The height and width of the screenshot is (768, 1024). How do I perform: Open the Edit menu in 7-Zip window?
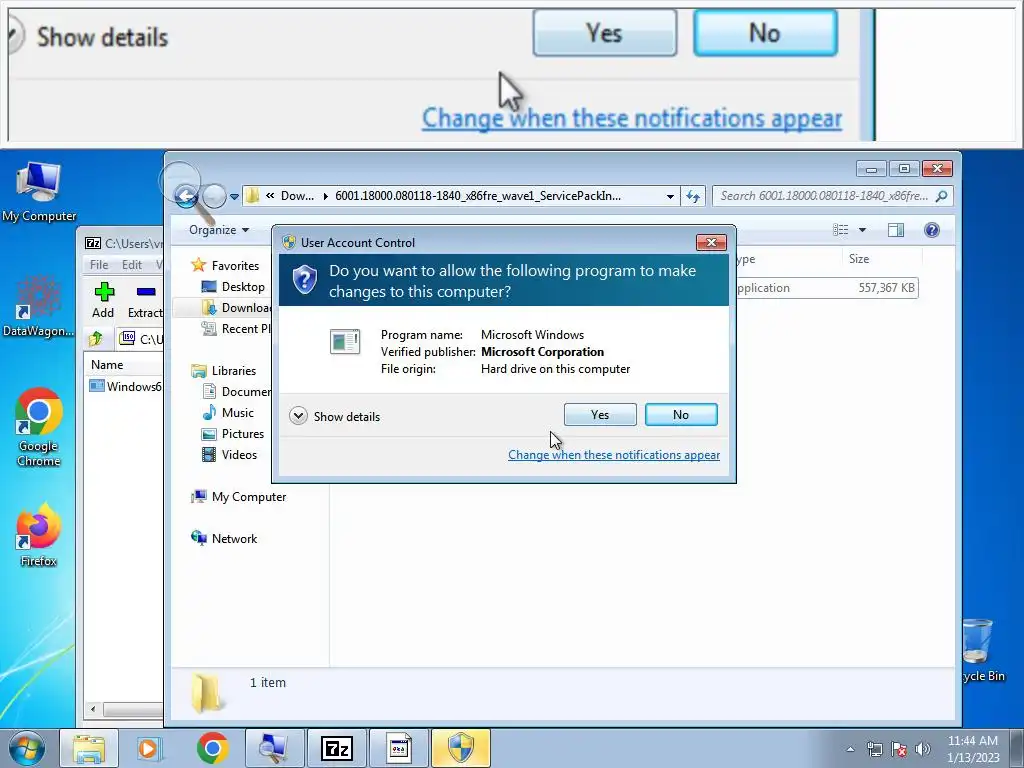pos(131,264)
